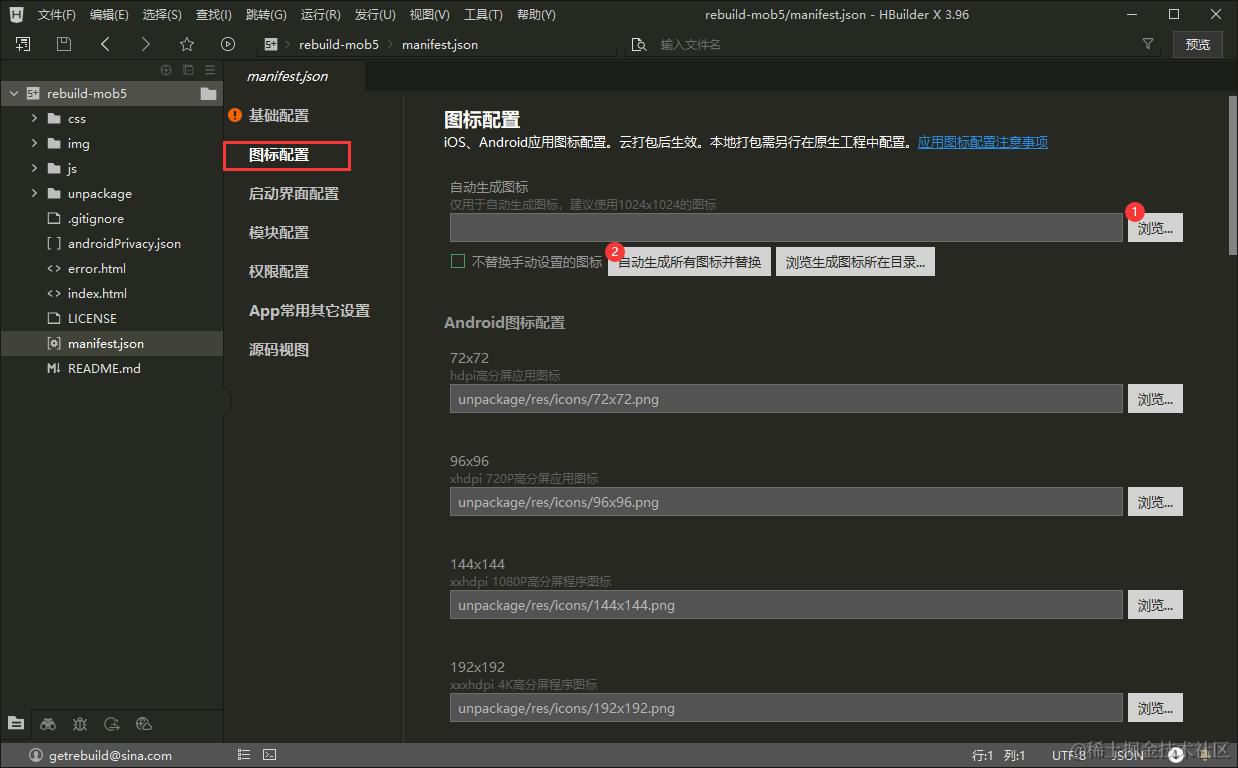The width and height of the screenshot is (1238, 768).
Task: Open the 帮助(Y) menu
Action: coord(536,15)
